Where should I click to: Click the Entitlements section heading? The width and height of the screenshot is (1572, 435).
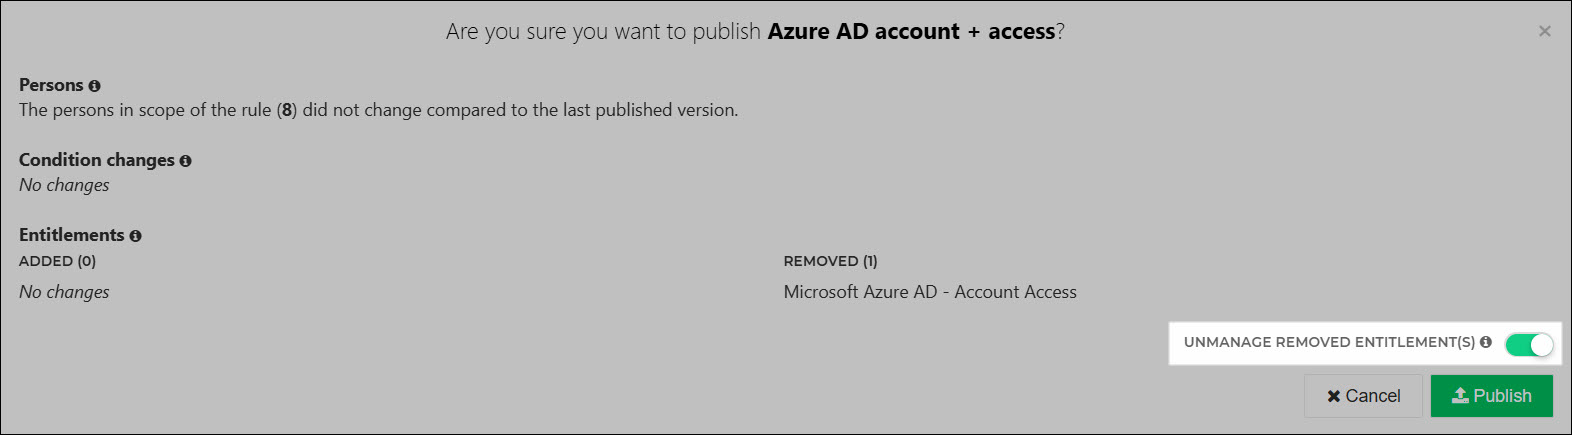[72, 235]
